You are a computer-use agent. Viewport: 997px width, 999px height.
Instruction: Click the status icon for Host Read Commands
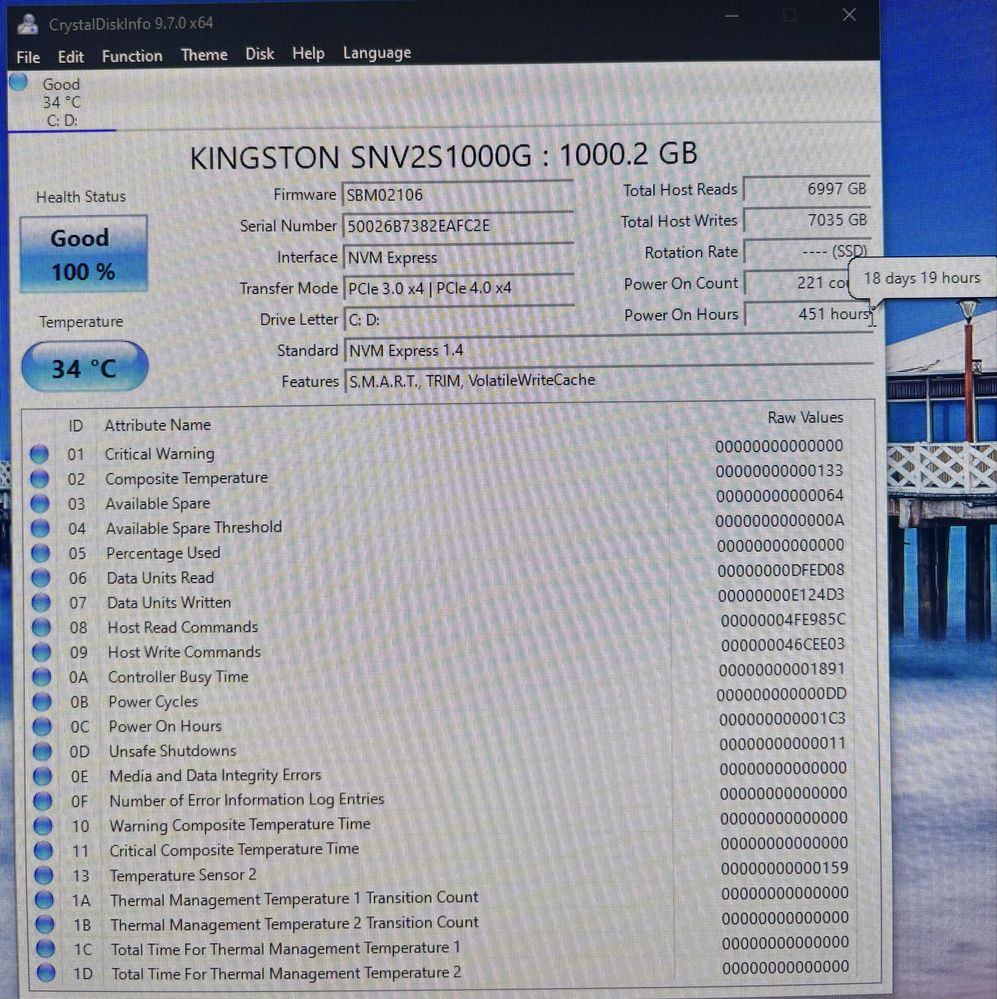pos(41,628)
